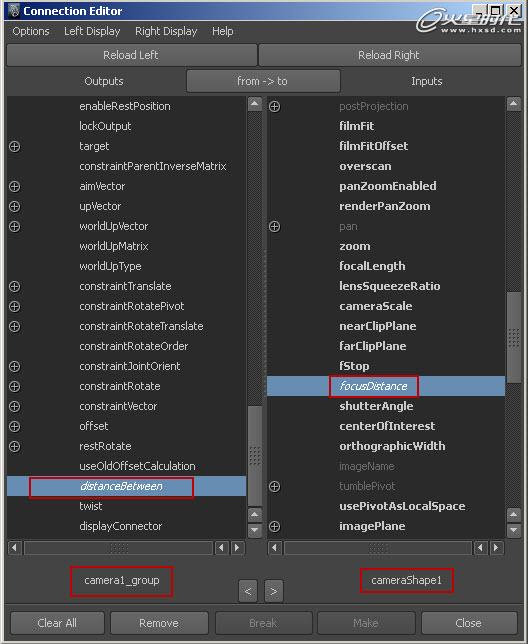Select focusDistance in Inputs list
The height and width of the screenshot is (644, 528).
click(x=386, y=386)
